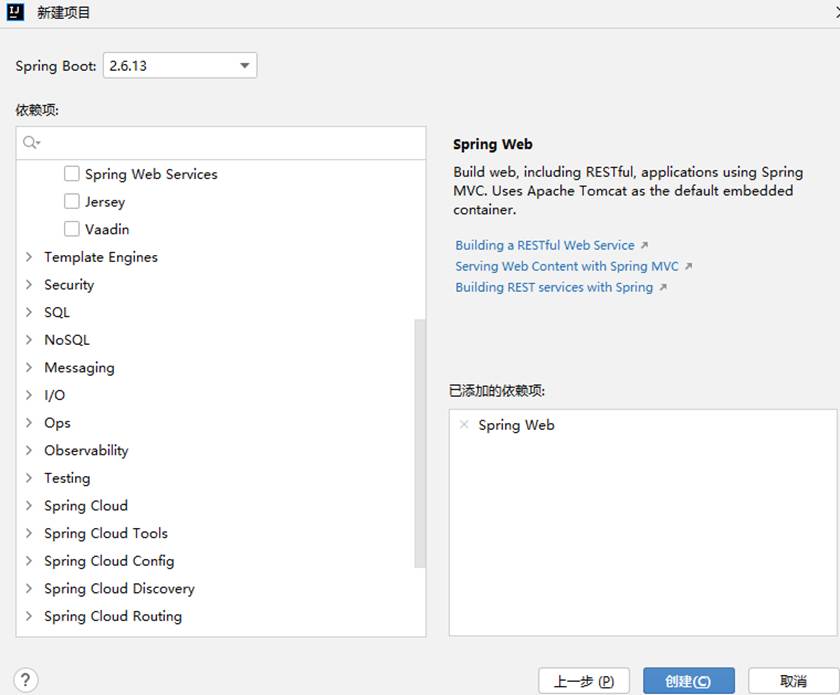Select Spring Web in added dependencies list

point(516,425)
